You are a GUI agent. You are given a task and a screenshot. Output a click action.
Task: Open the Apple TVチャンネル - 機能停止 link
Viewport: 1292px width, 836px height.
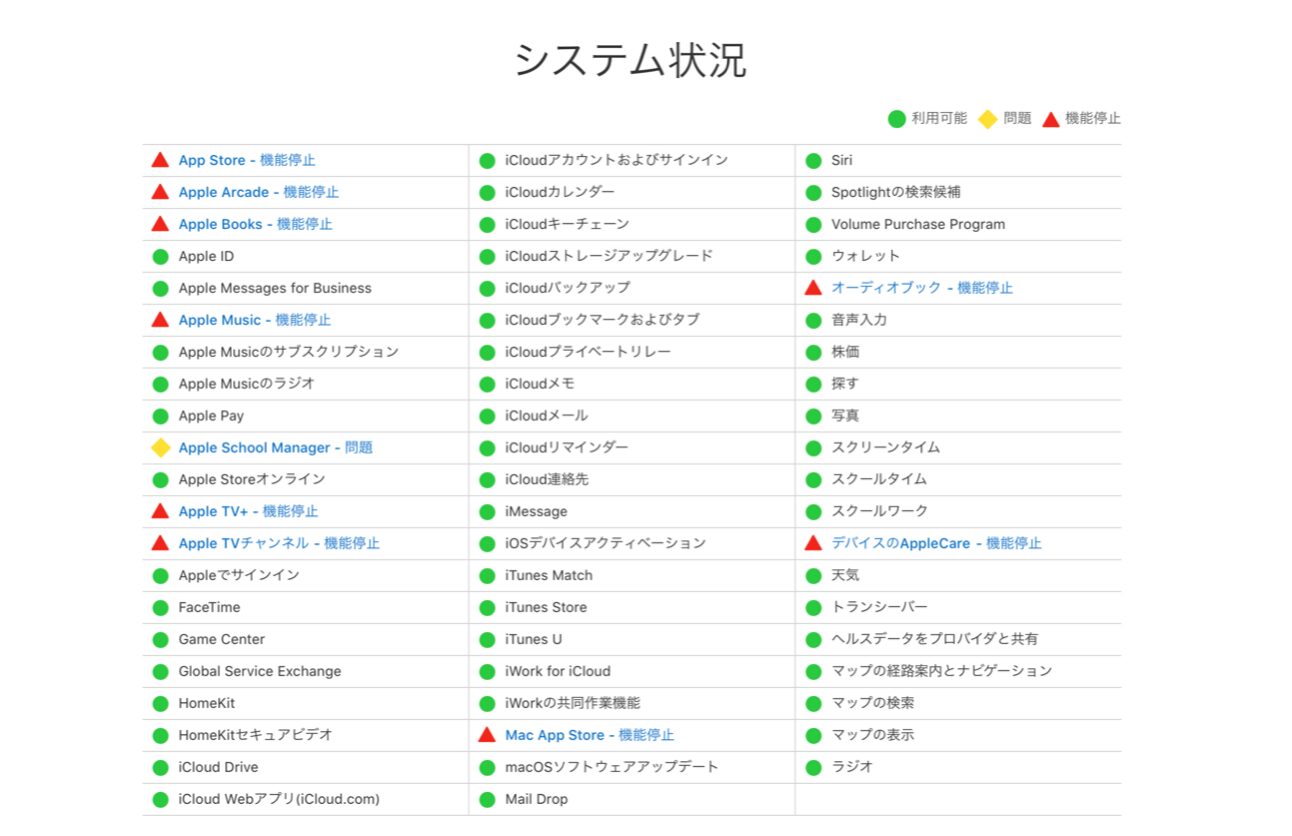(x=279, y=543)
